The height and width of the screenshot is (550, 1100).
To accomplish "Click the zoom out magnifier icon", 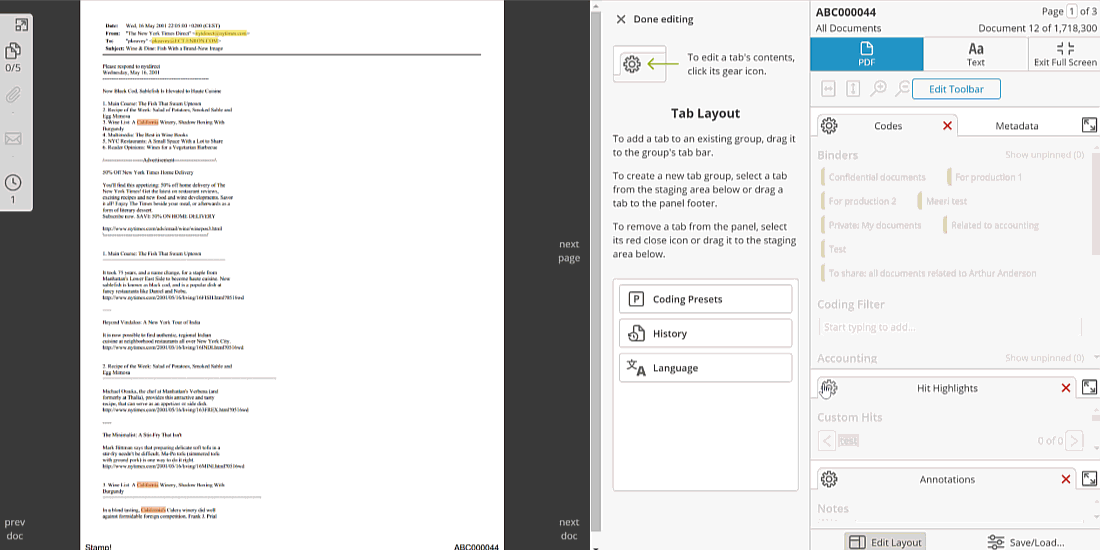I will 903,89.
